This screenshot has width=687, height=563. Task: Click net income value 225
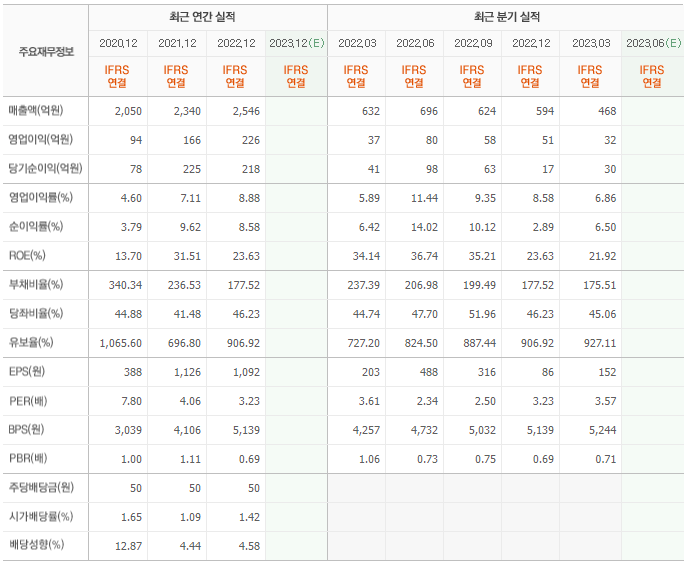[192, 169]
